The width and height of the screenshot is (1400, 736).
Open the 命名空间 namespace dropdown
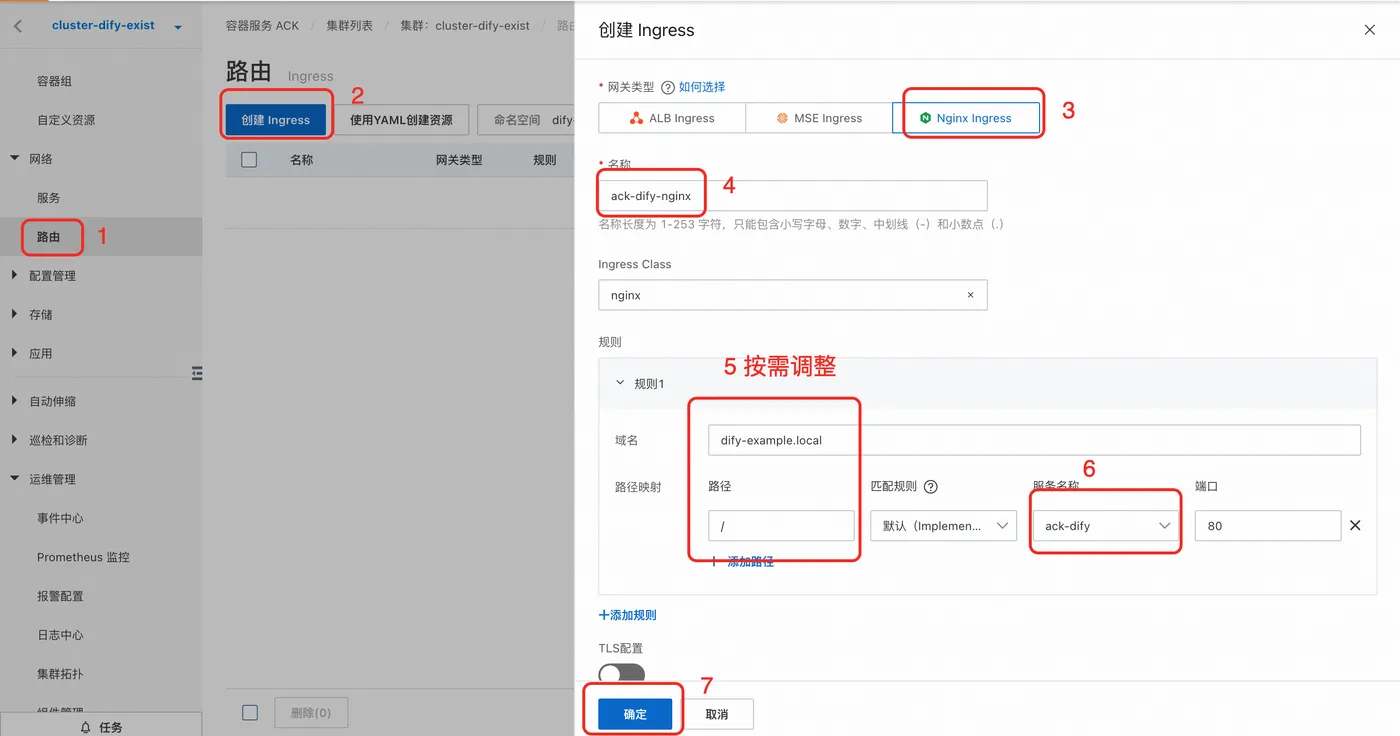point(526,120)
